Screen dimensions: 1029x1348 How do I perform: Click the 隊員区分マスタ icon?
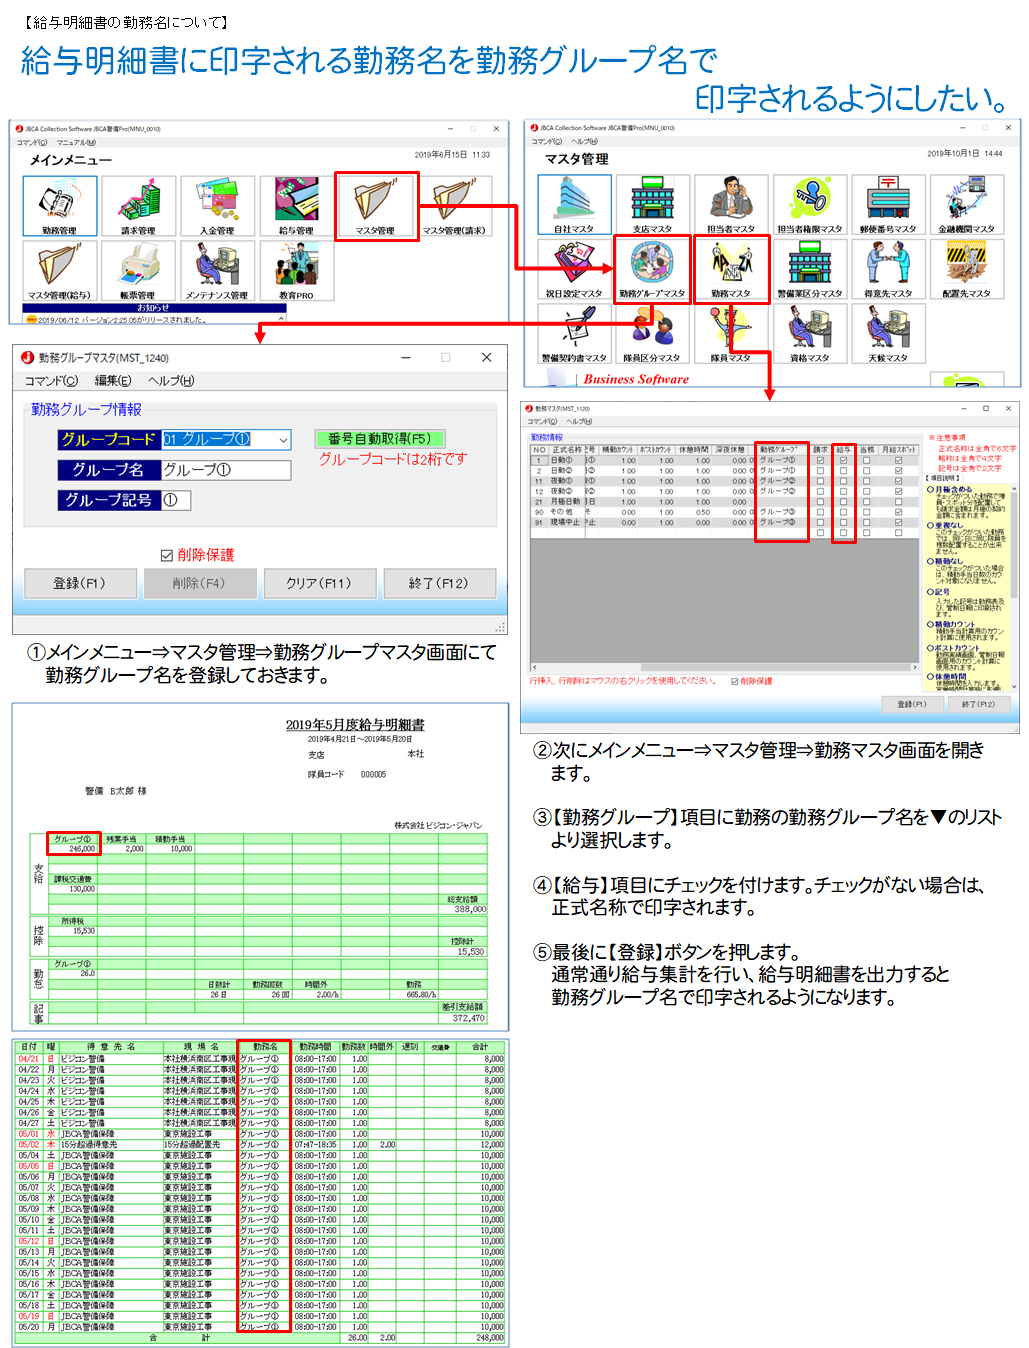tap(652, 331)
